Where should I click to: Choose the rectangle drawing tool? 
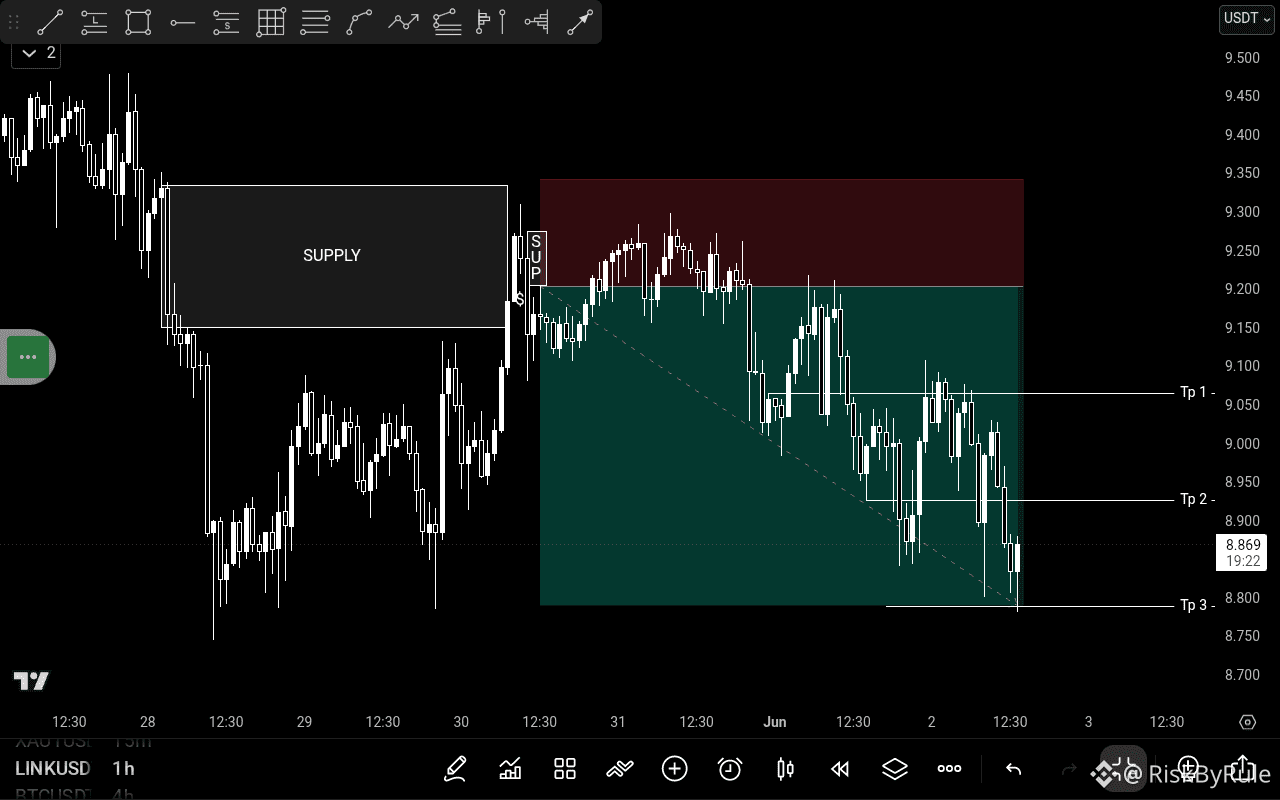pyautogui.click(x=138, y=21)
